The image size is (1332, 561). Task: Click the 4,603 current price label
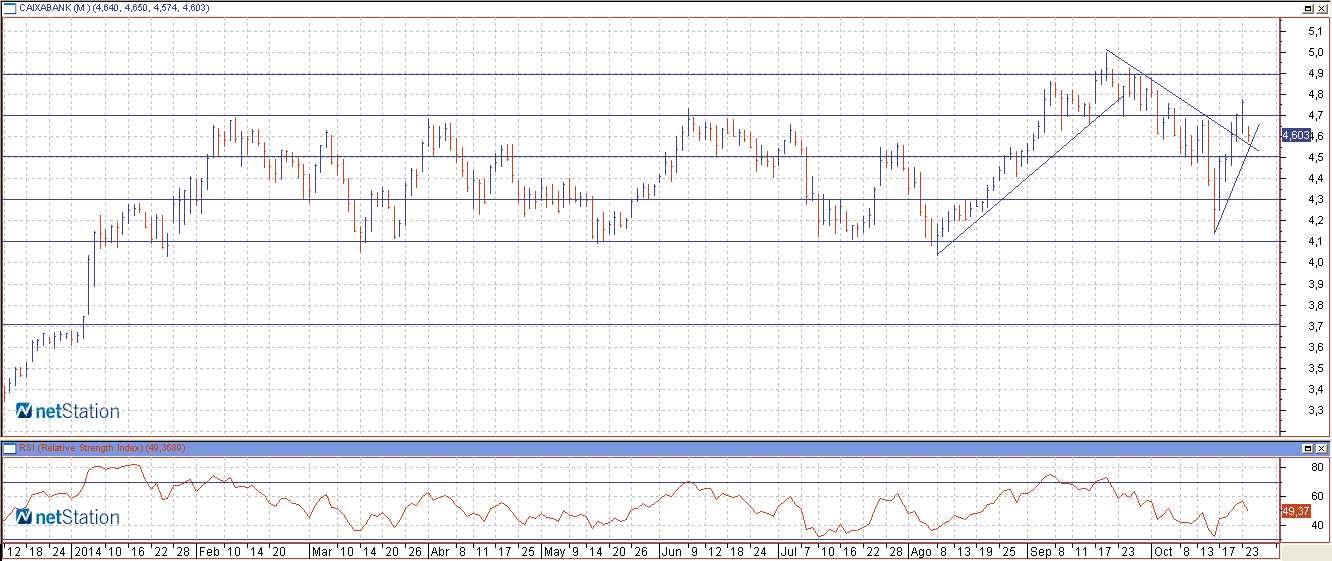1294,134
